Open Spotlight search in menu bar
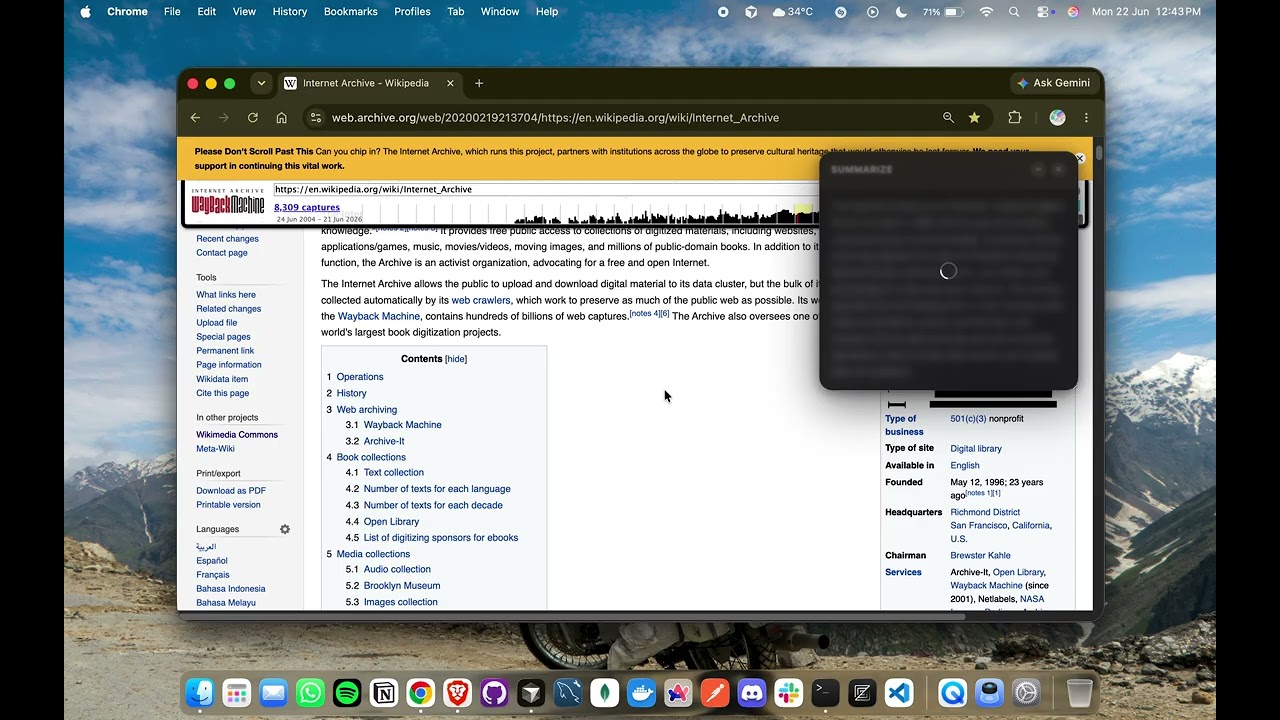The height and width of the screenshot is (720, 1280). pos(1014,12)
